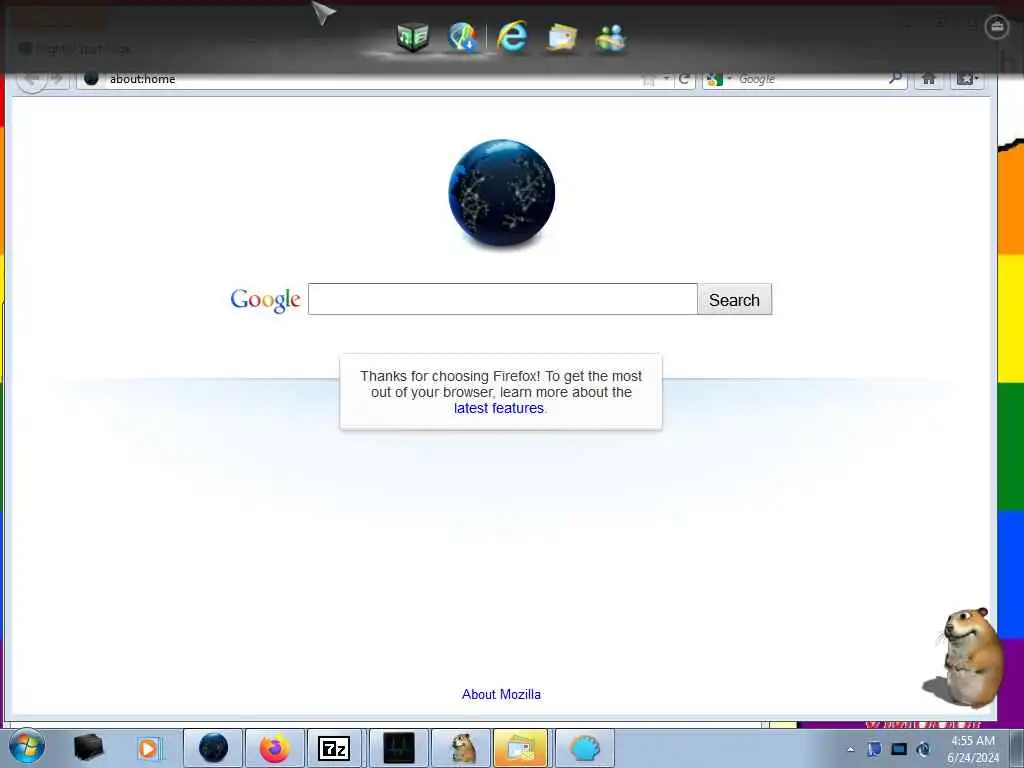Launch the globe download dock icon
Viewport: 1024px width, 768px height.
click(x=463, y=37)
